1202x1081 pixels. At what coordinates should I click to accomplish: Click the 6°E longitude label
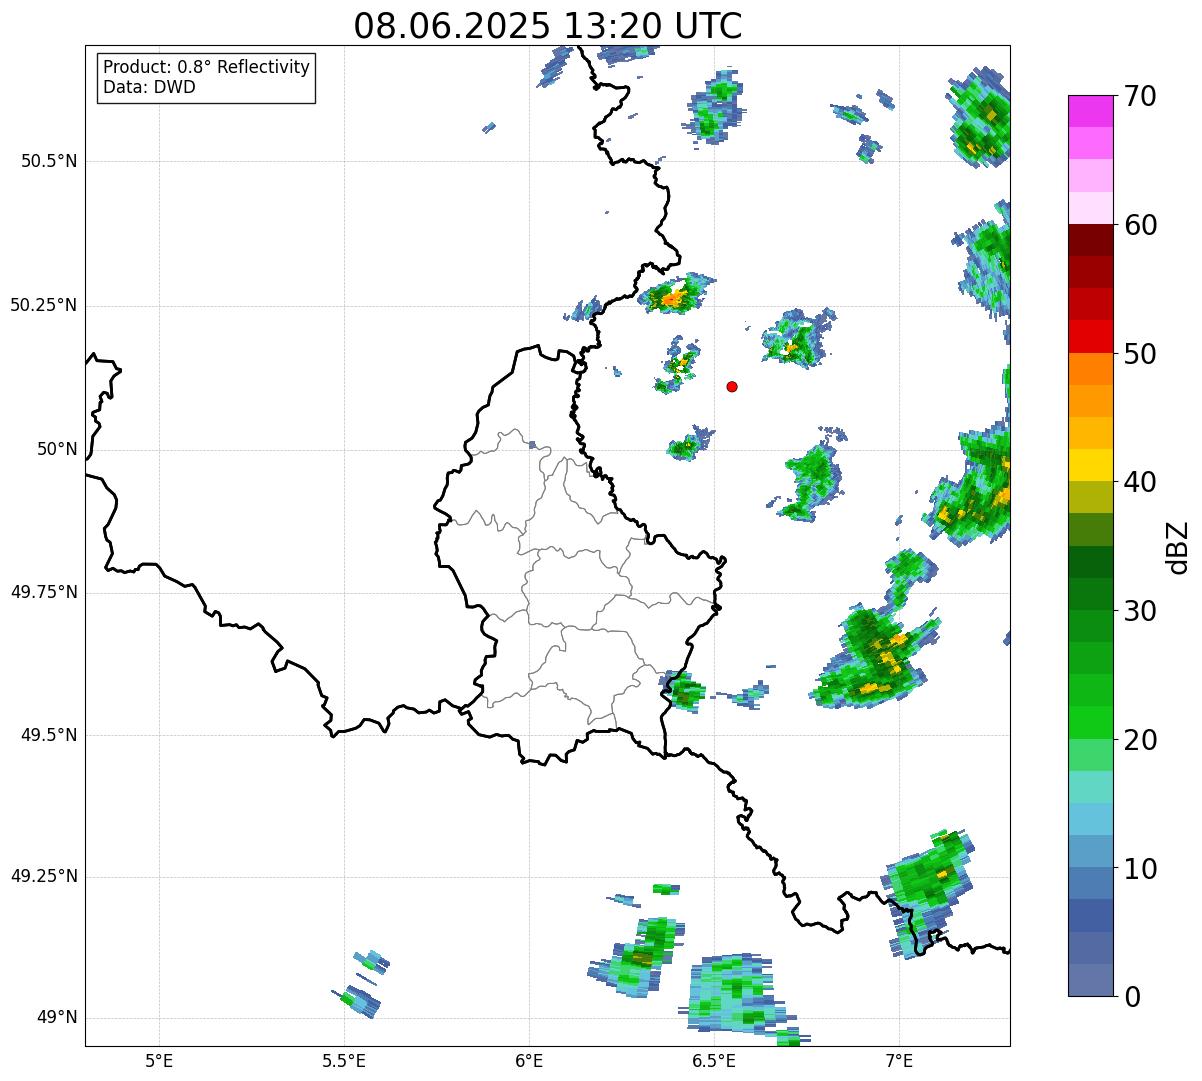[529, 1060]
